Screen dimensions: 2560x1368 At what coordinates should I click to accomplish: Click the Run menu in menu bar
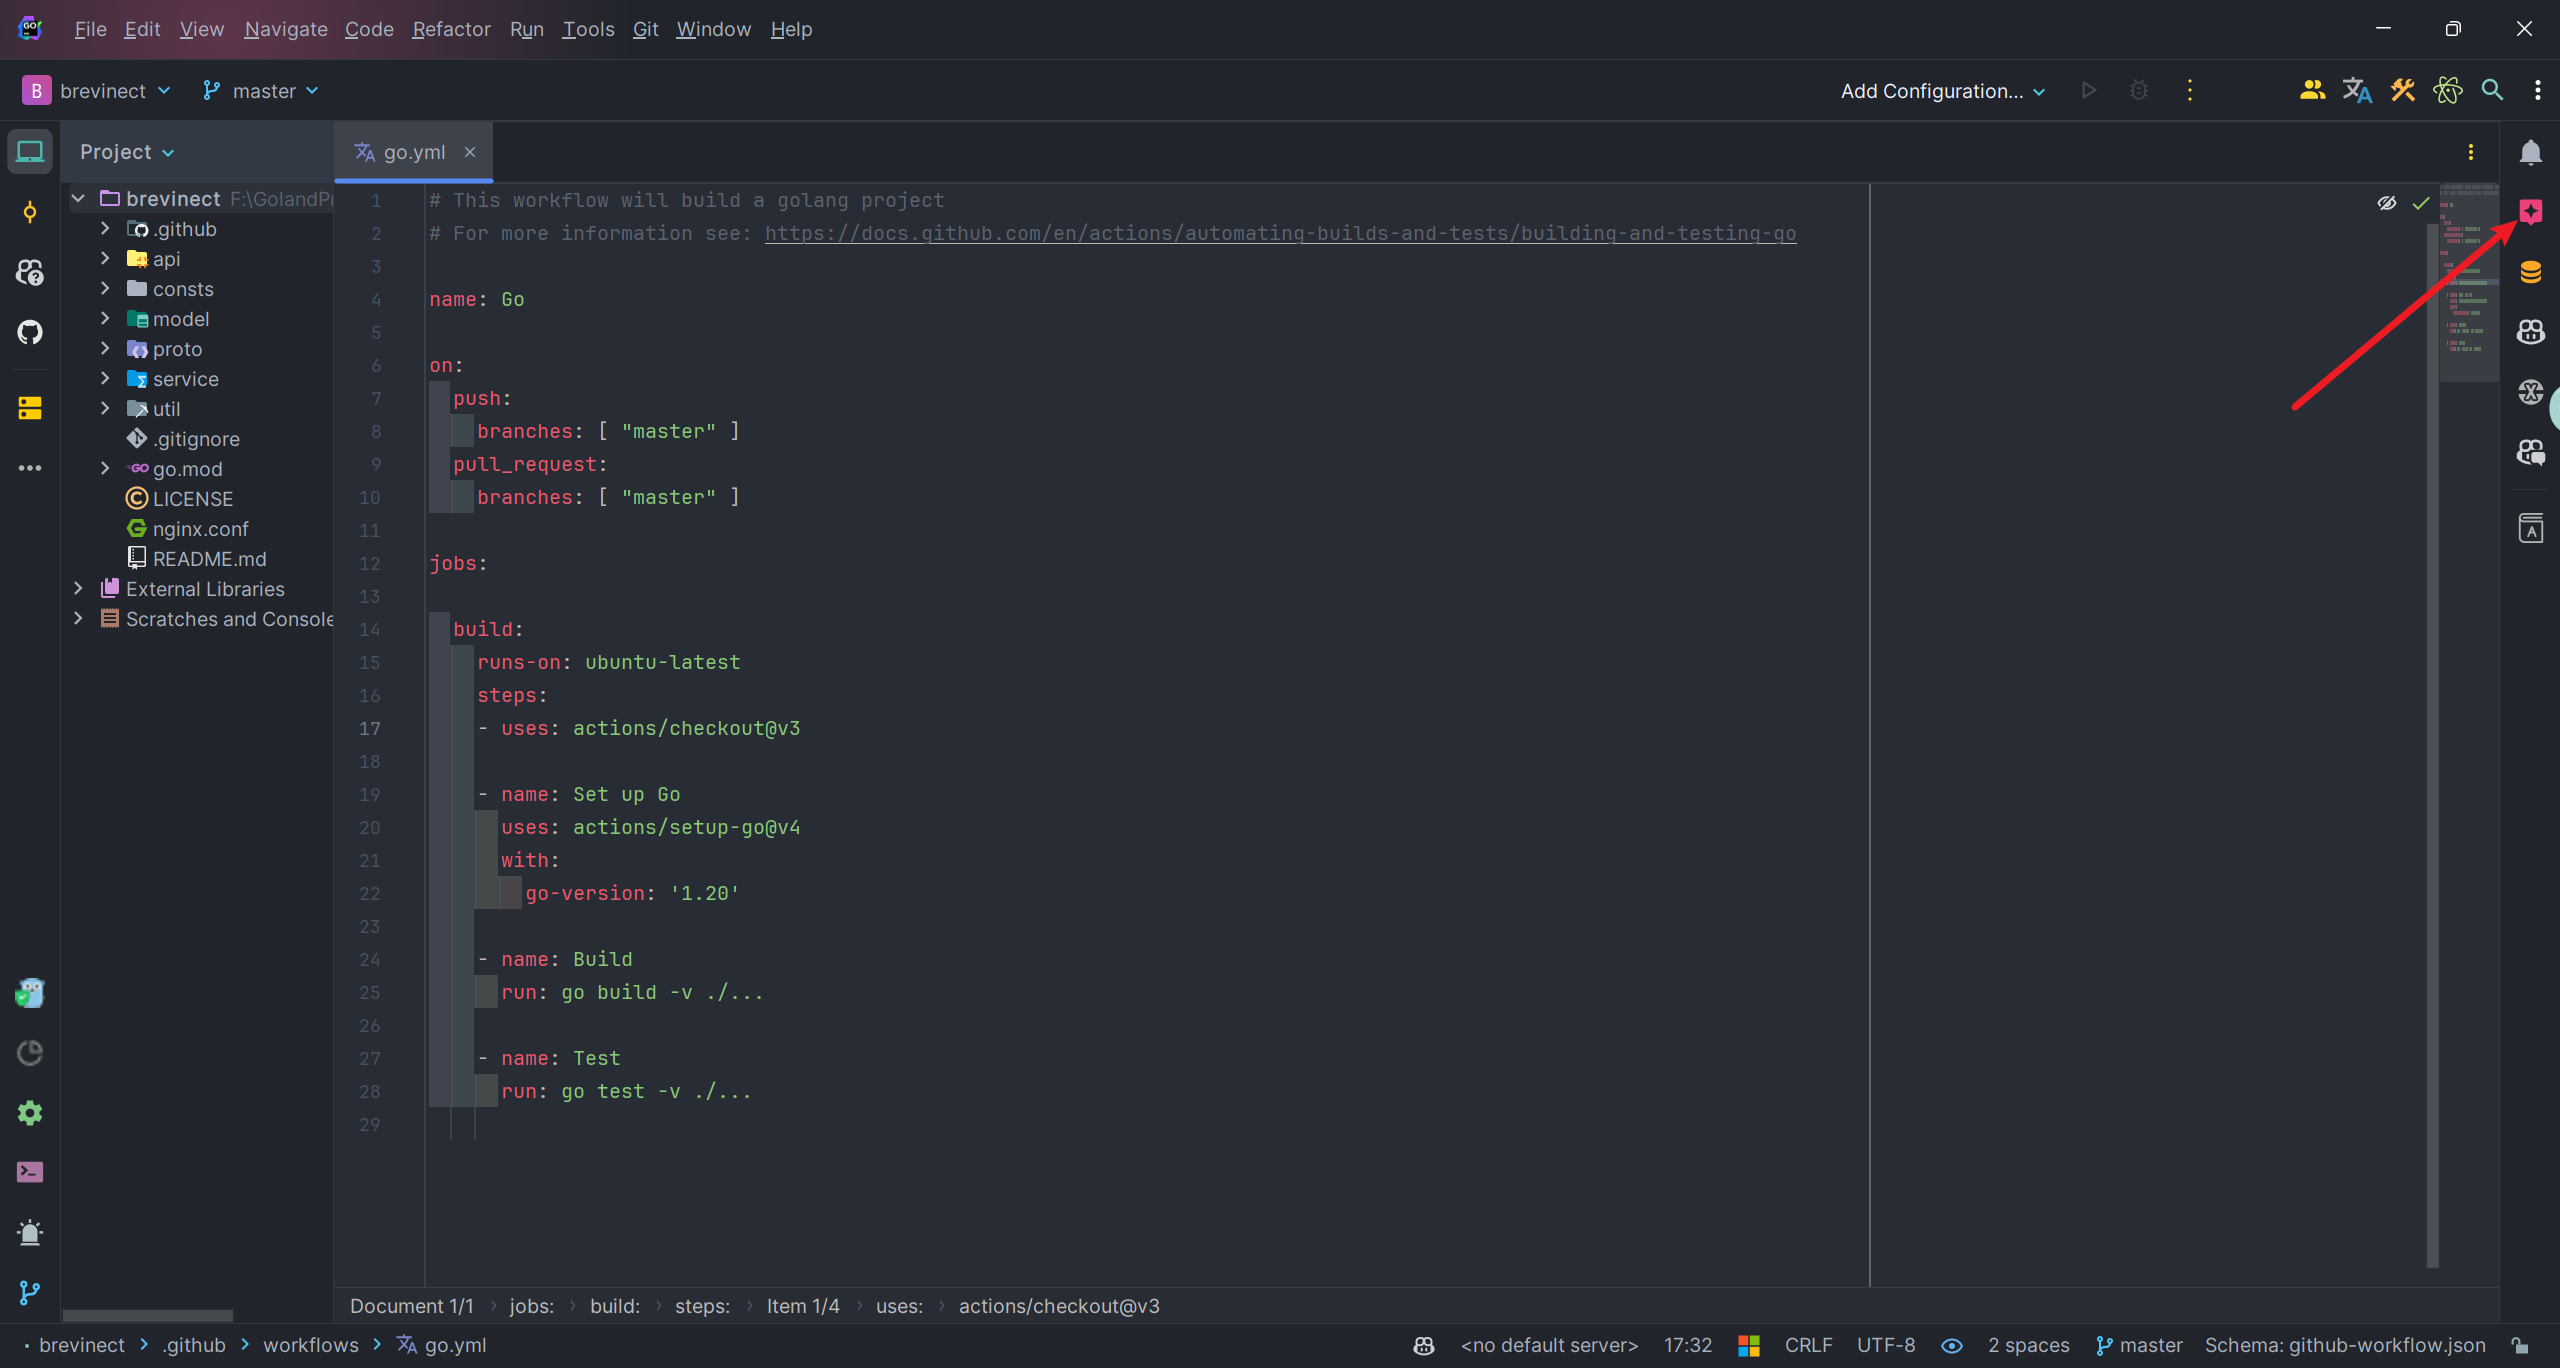[527, 29]
